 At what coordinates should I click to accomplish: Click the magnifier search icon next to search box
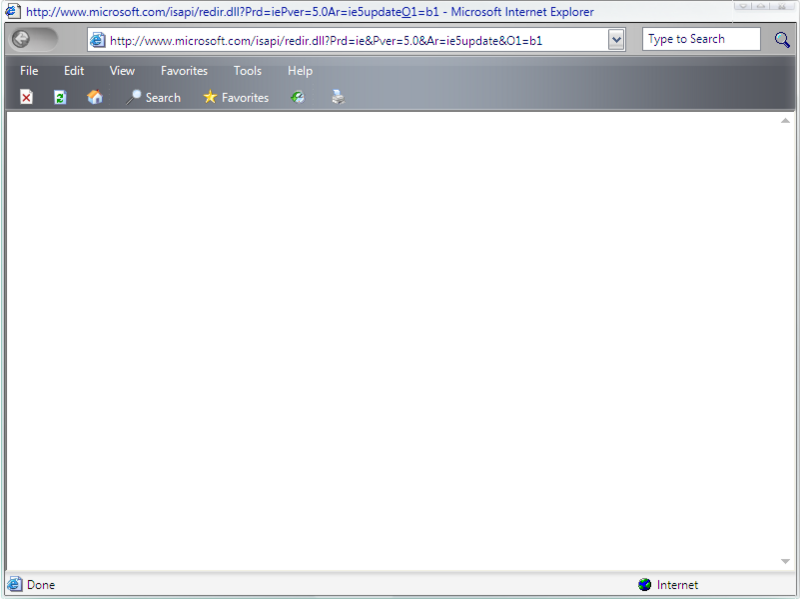(x=782, y=39)
